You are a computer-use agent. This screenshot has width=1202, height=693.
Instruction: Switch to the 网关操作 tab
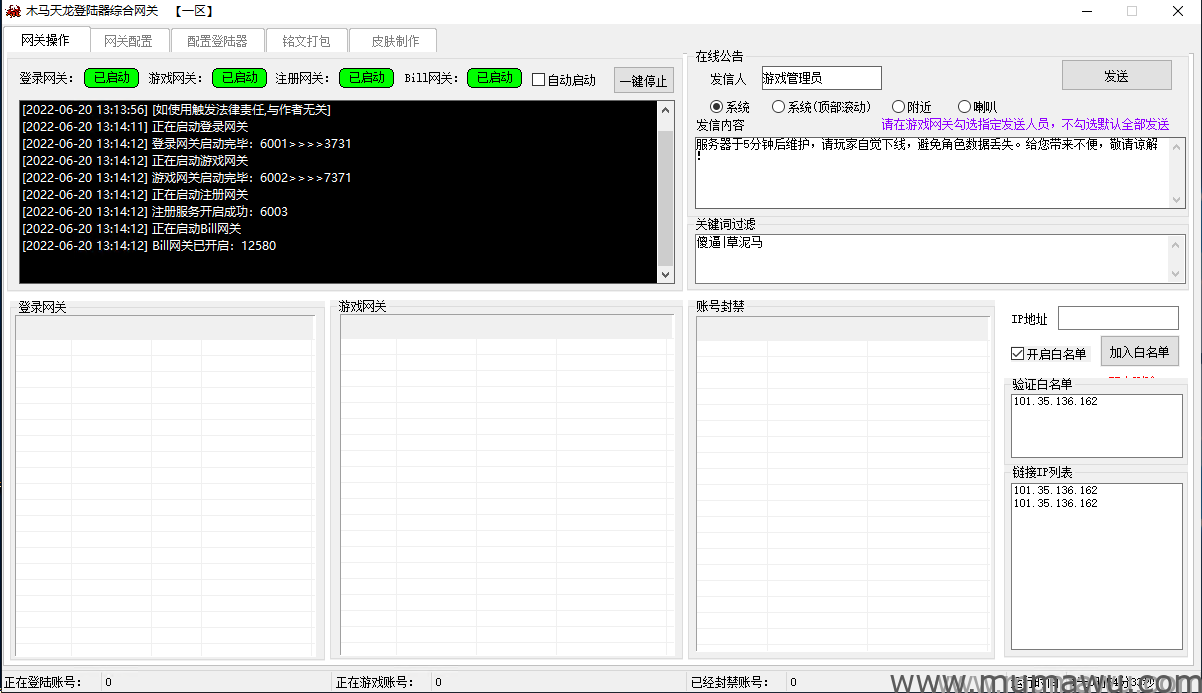click(x=45, y=40)
